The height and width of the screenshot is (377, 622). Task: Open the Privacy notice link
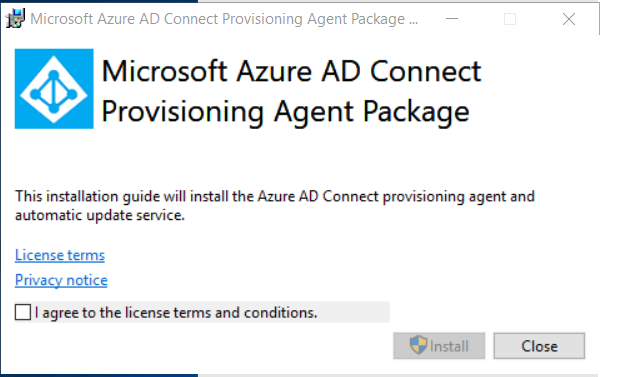(61, 280)
